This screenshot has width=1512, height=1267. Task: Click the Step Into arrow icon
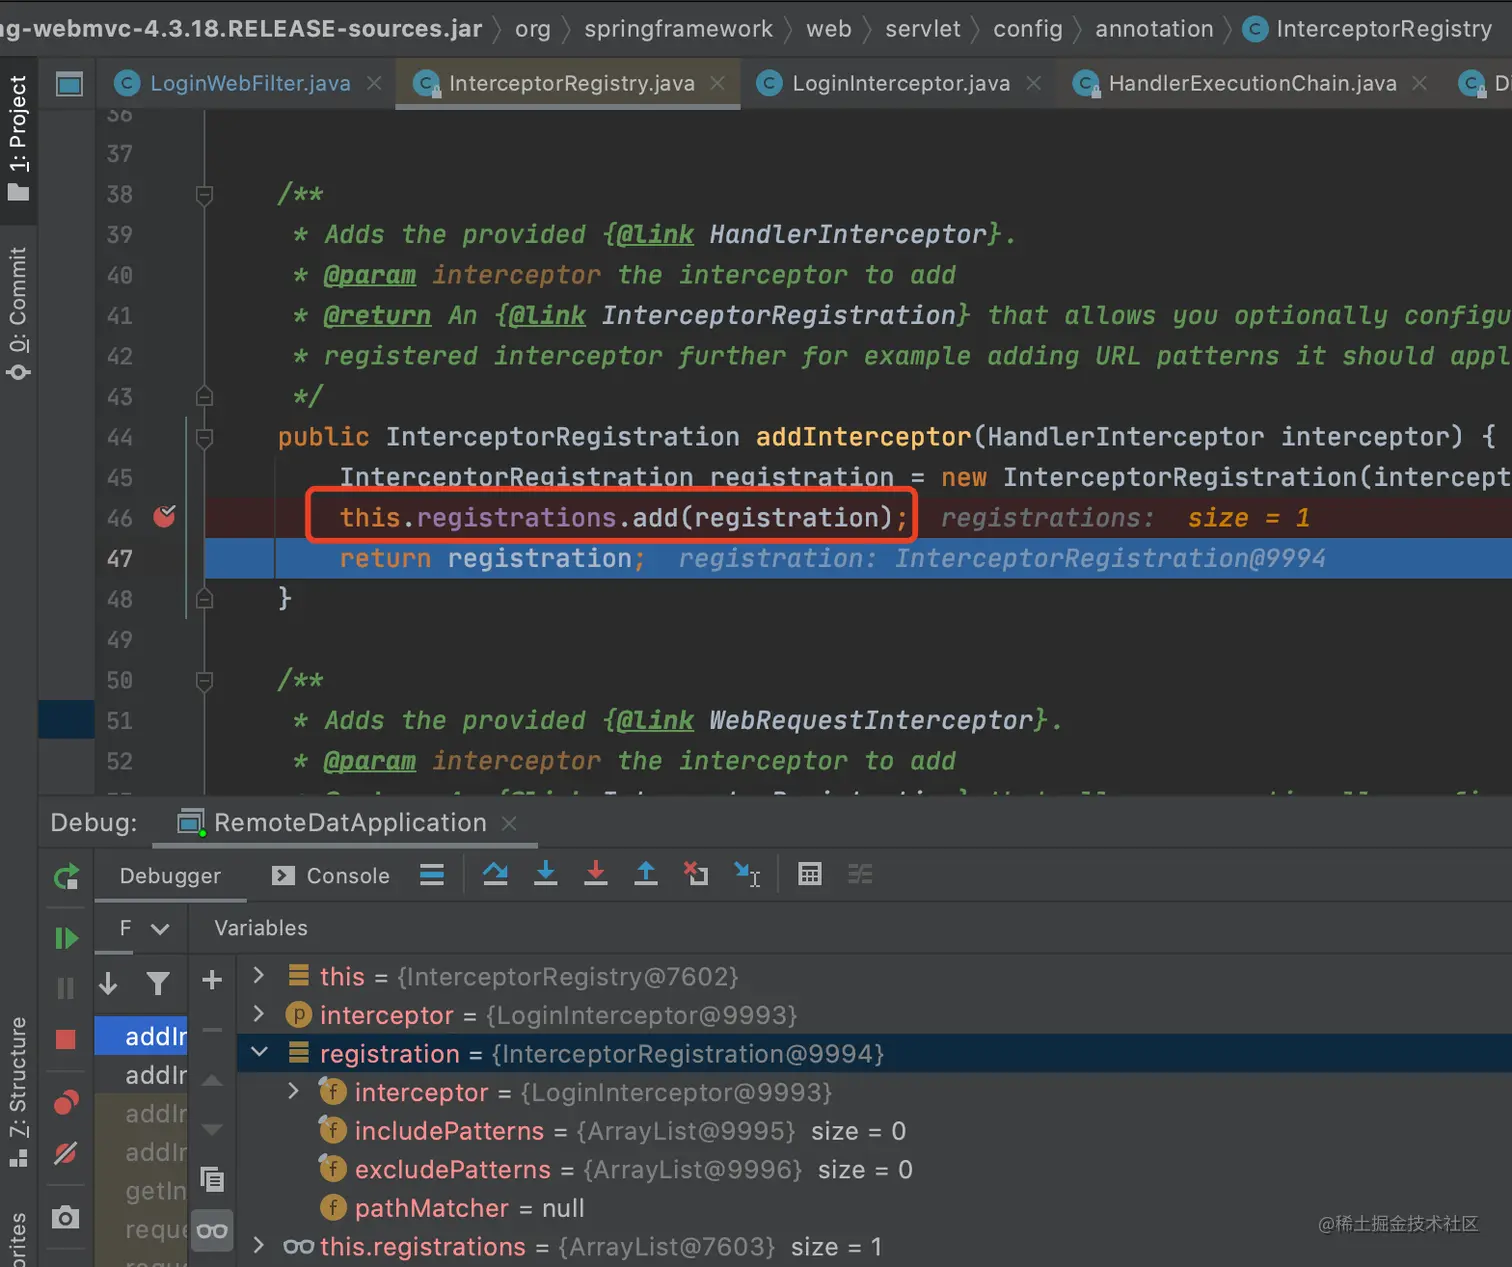click(x=545, y=874)
